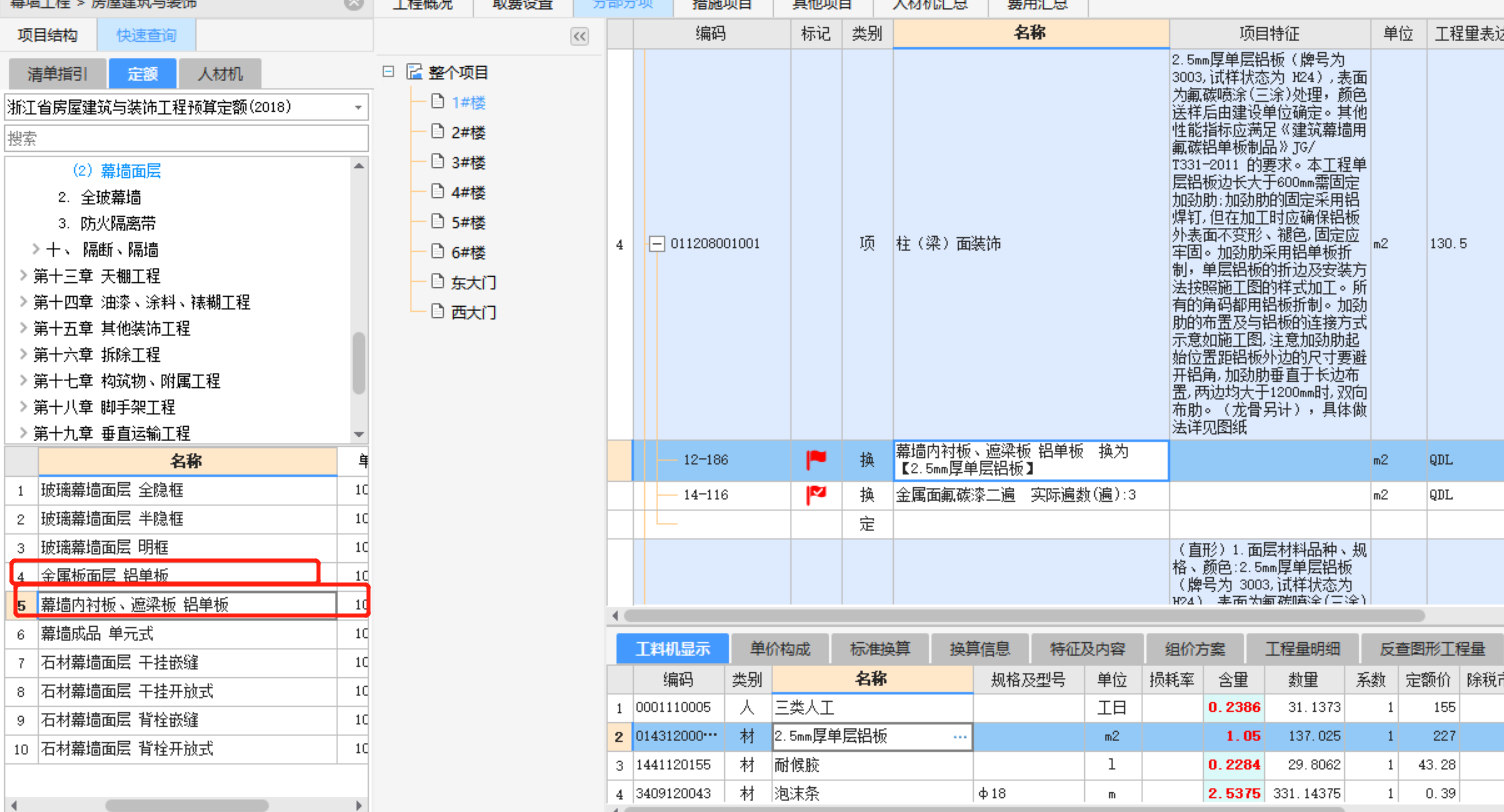
Task: Open the 换算信息 tab
Action: [980, 648]
